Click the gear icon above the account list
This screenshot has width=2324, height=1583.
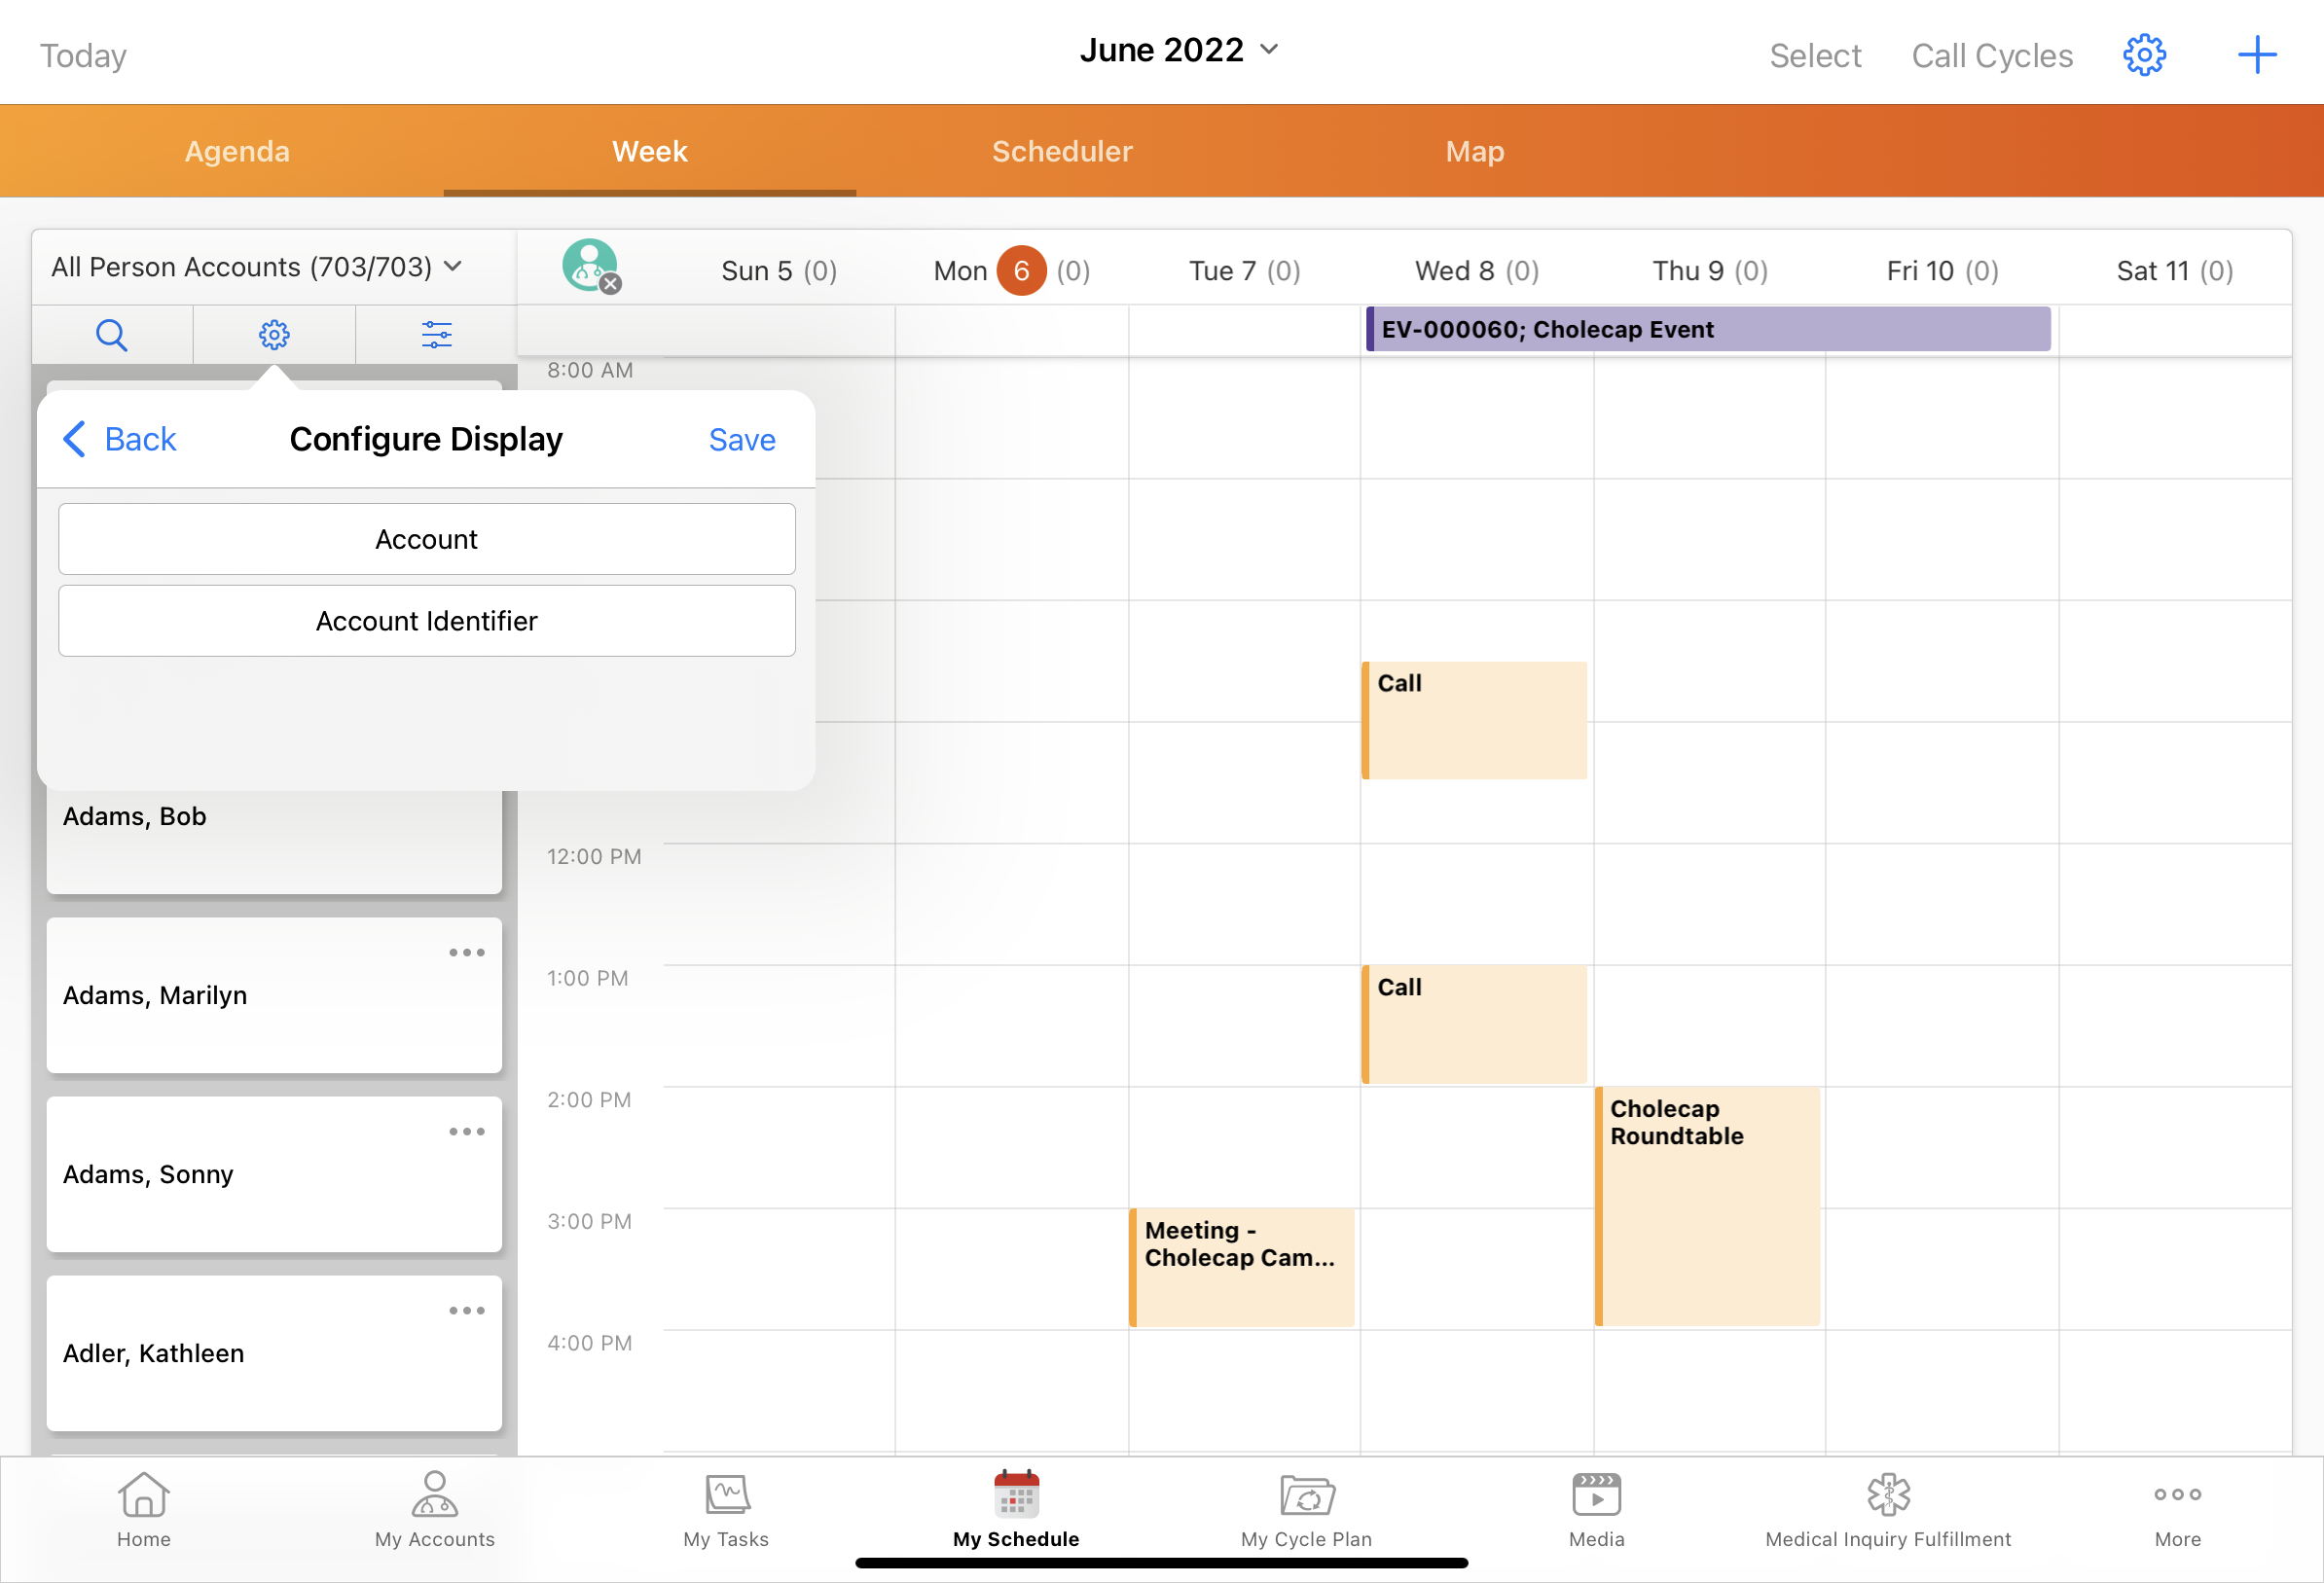[274, 334]
